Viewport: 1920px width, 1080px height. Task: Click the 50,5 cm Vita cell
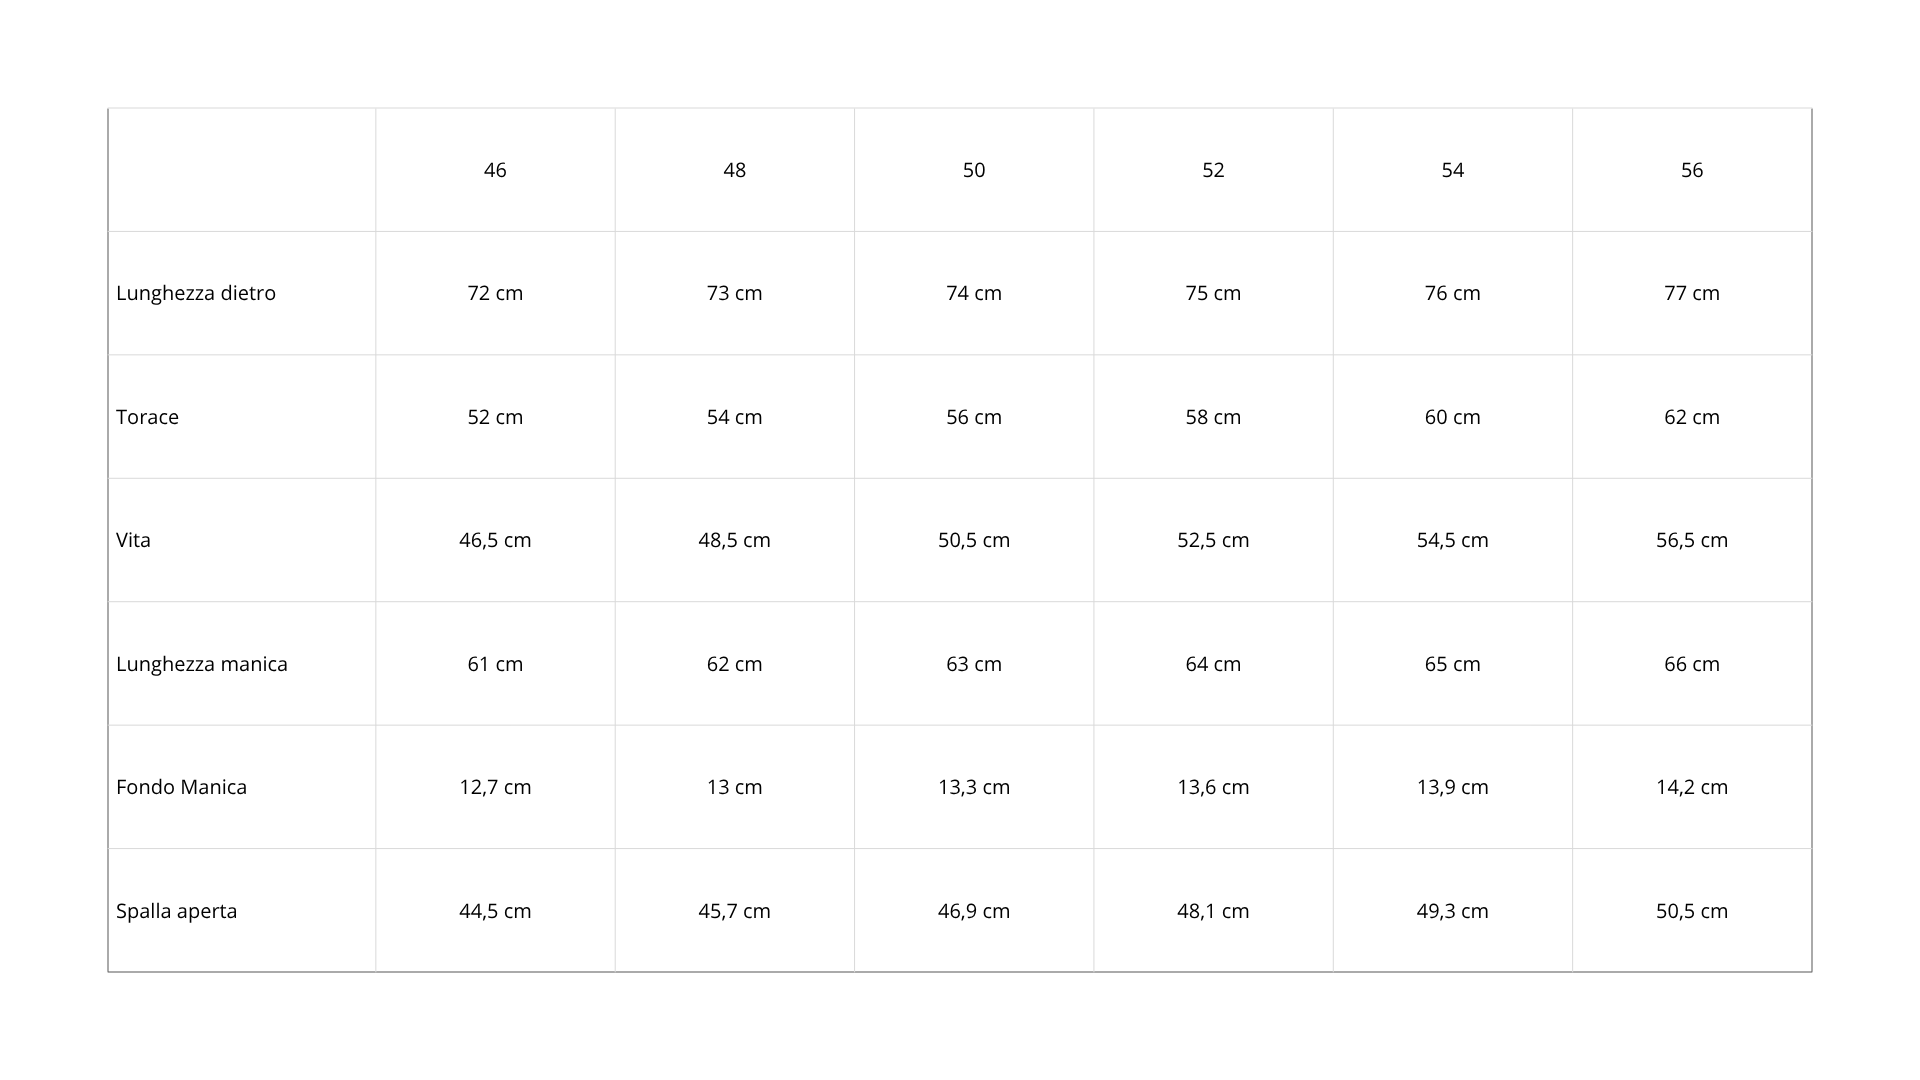974,540
